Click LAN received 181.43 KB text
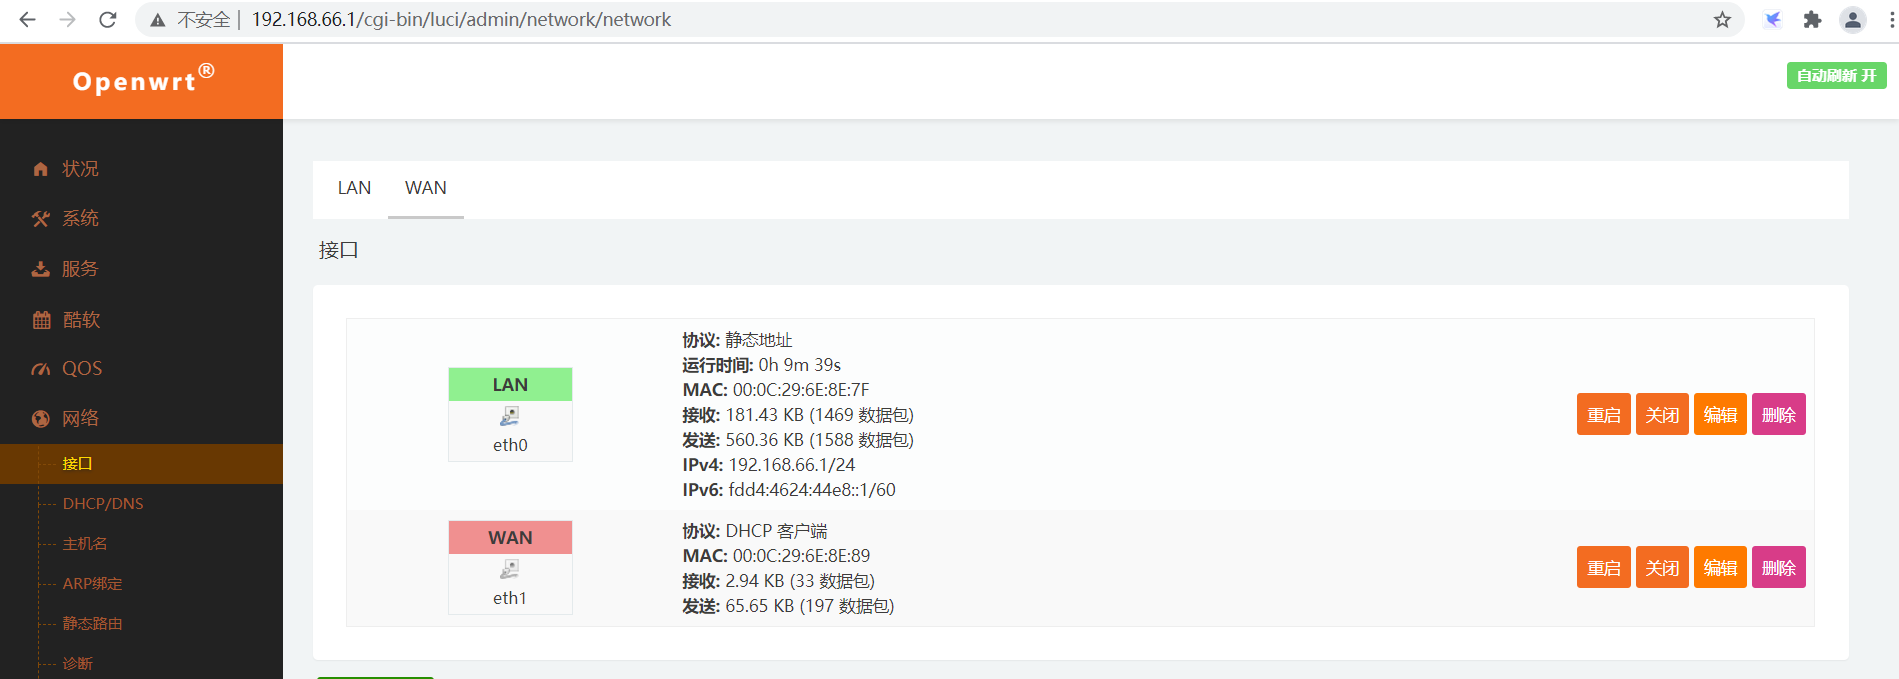This screenshot has width=1899, height=679. click(819, 415)
